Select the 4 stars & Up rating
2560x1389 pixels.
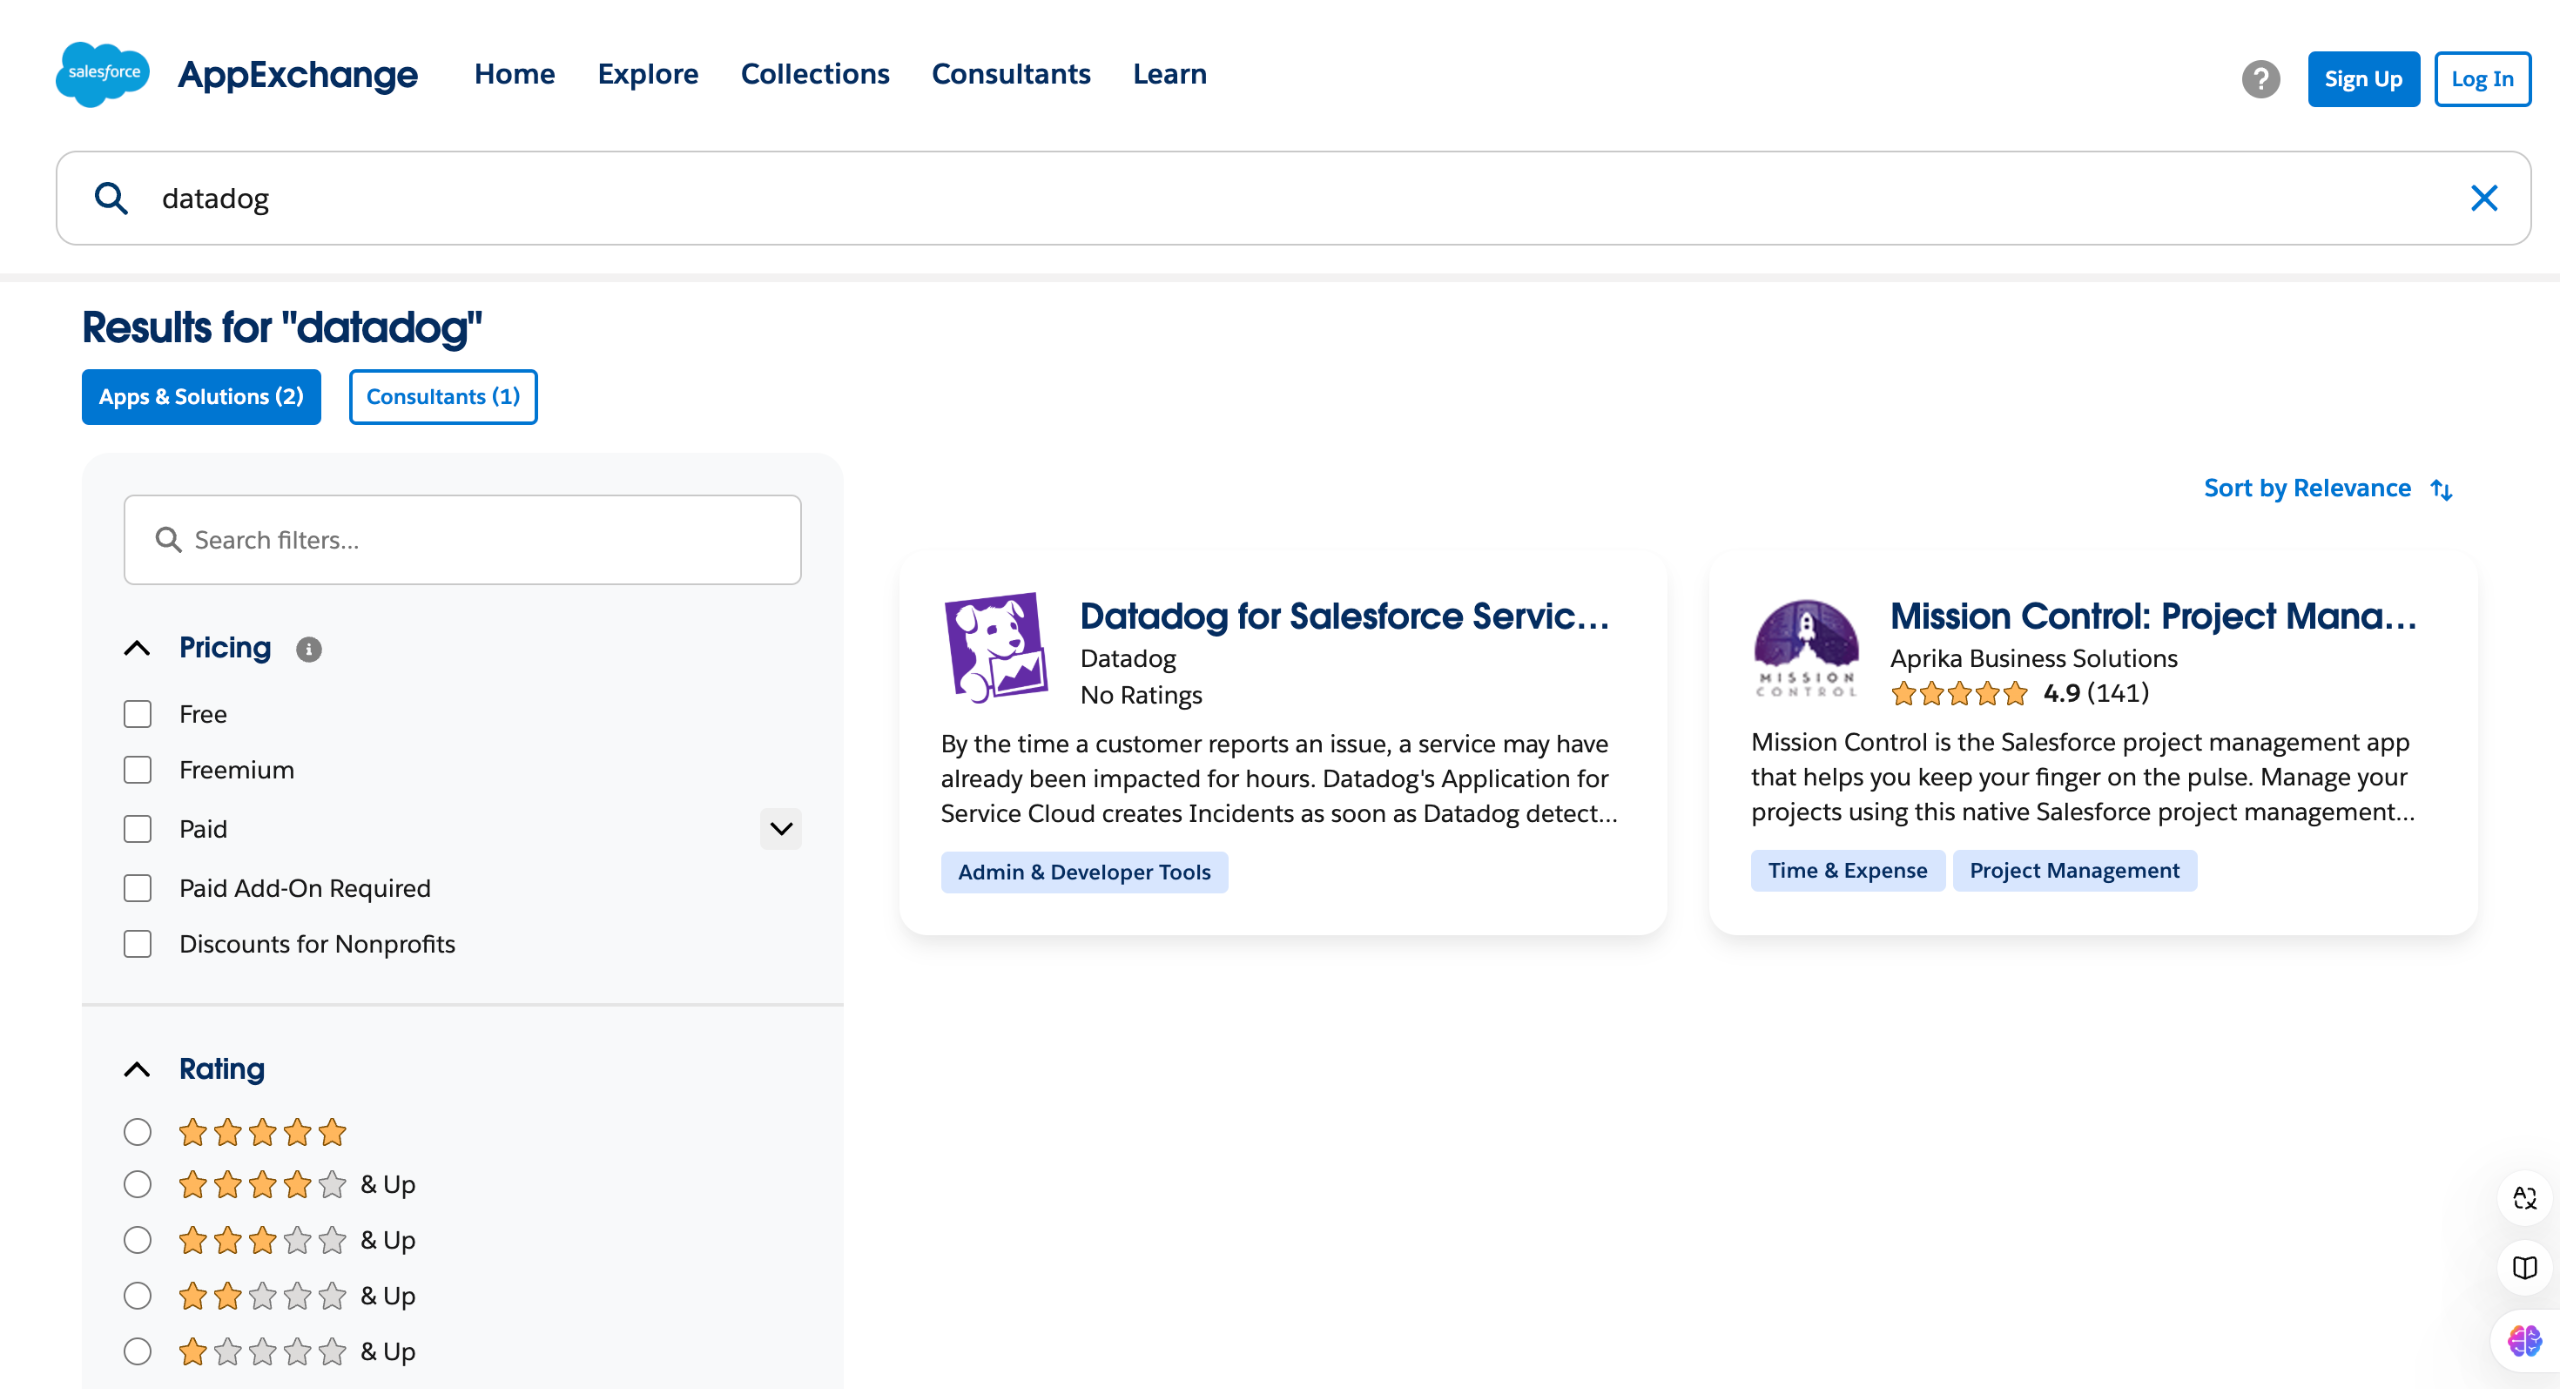[138, 1185]
